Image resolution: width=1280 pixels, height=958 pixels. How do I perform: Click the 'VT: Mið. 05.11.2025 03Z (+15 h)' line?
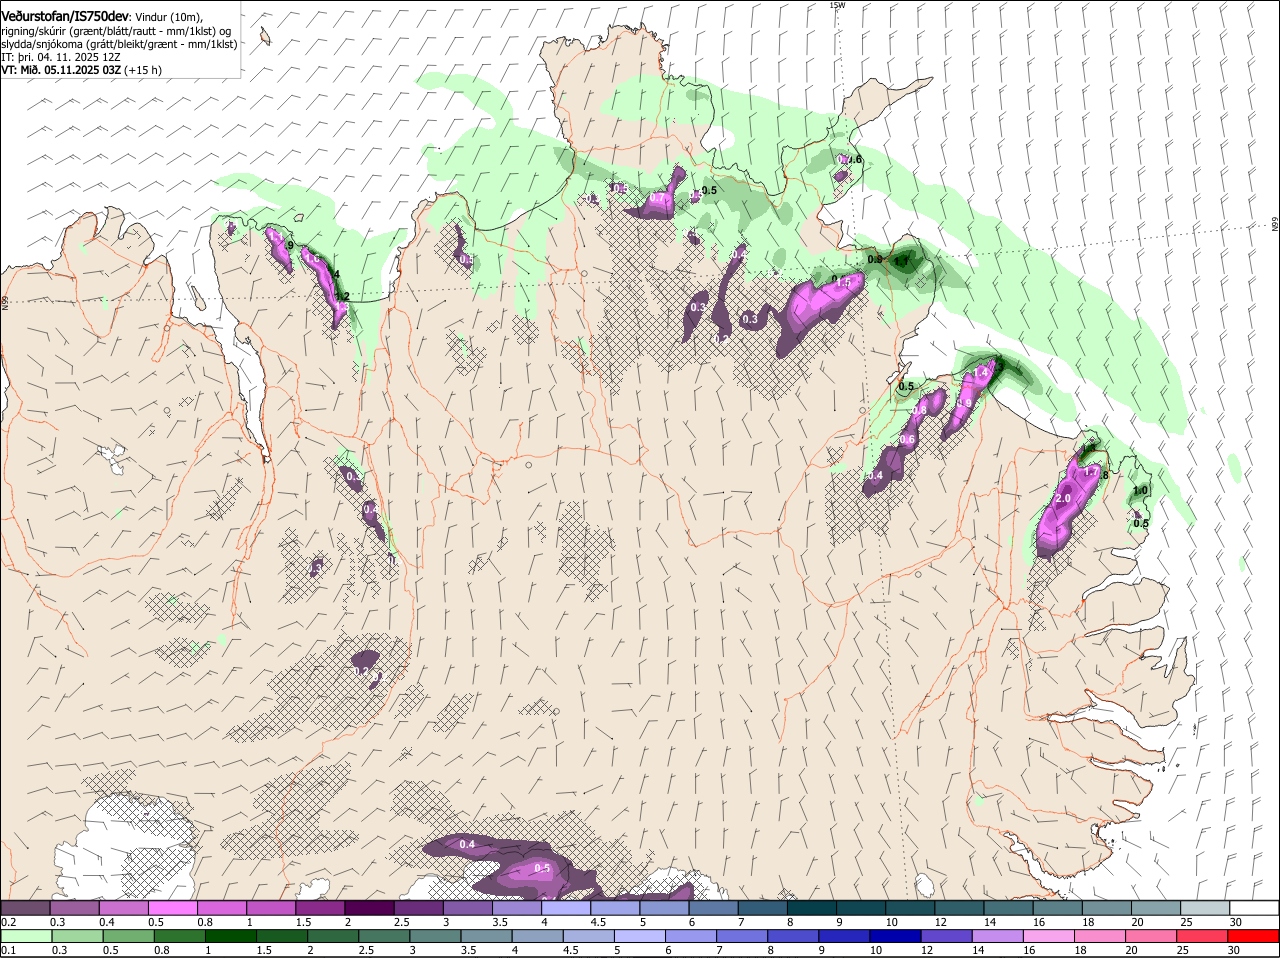[82, 70]
